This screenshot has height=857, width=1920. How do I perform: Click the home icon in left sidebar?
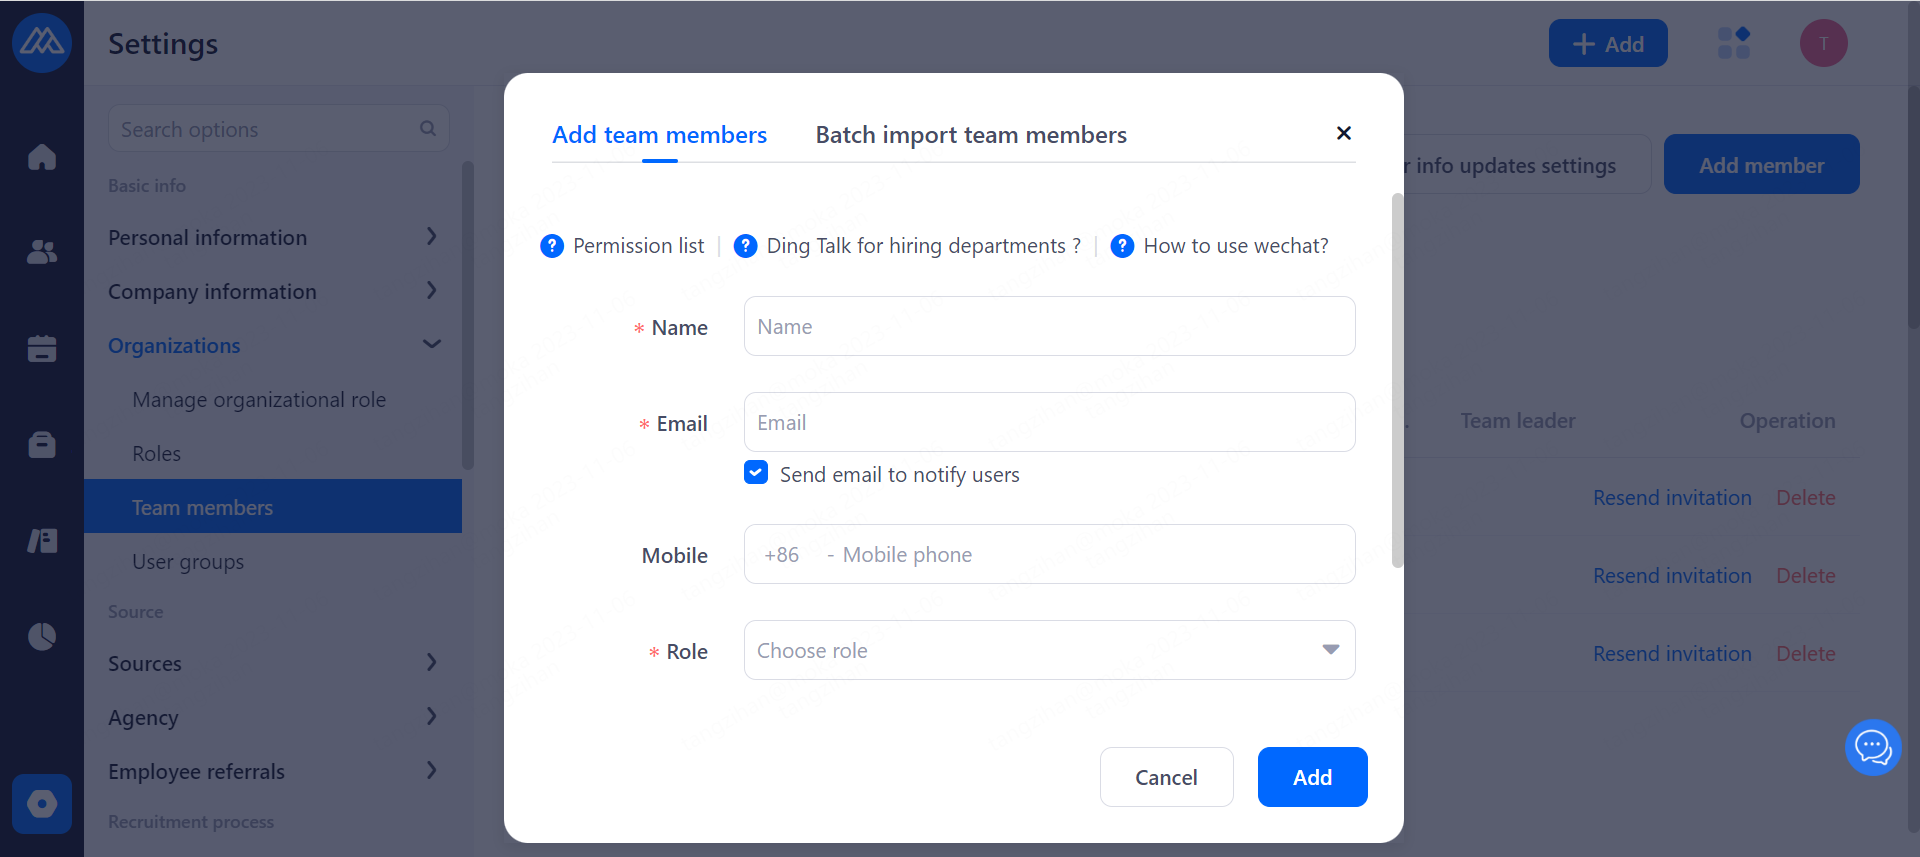pos(42,157)
